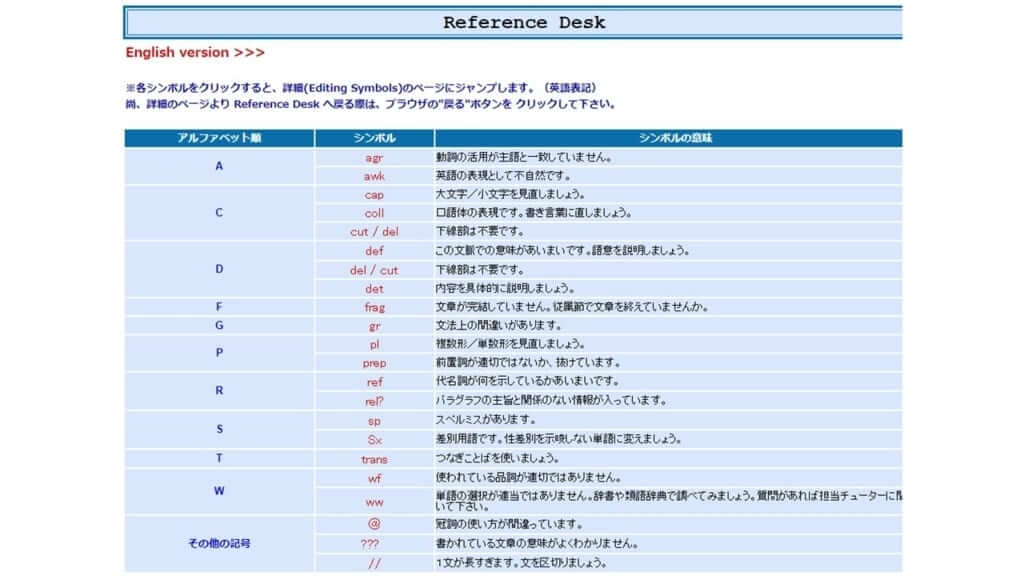Click the Reference Desk title banner
The image size is (1024, 576).
513,22
